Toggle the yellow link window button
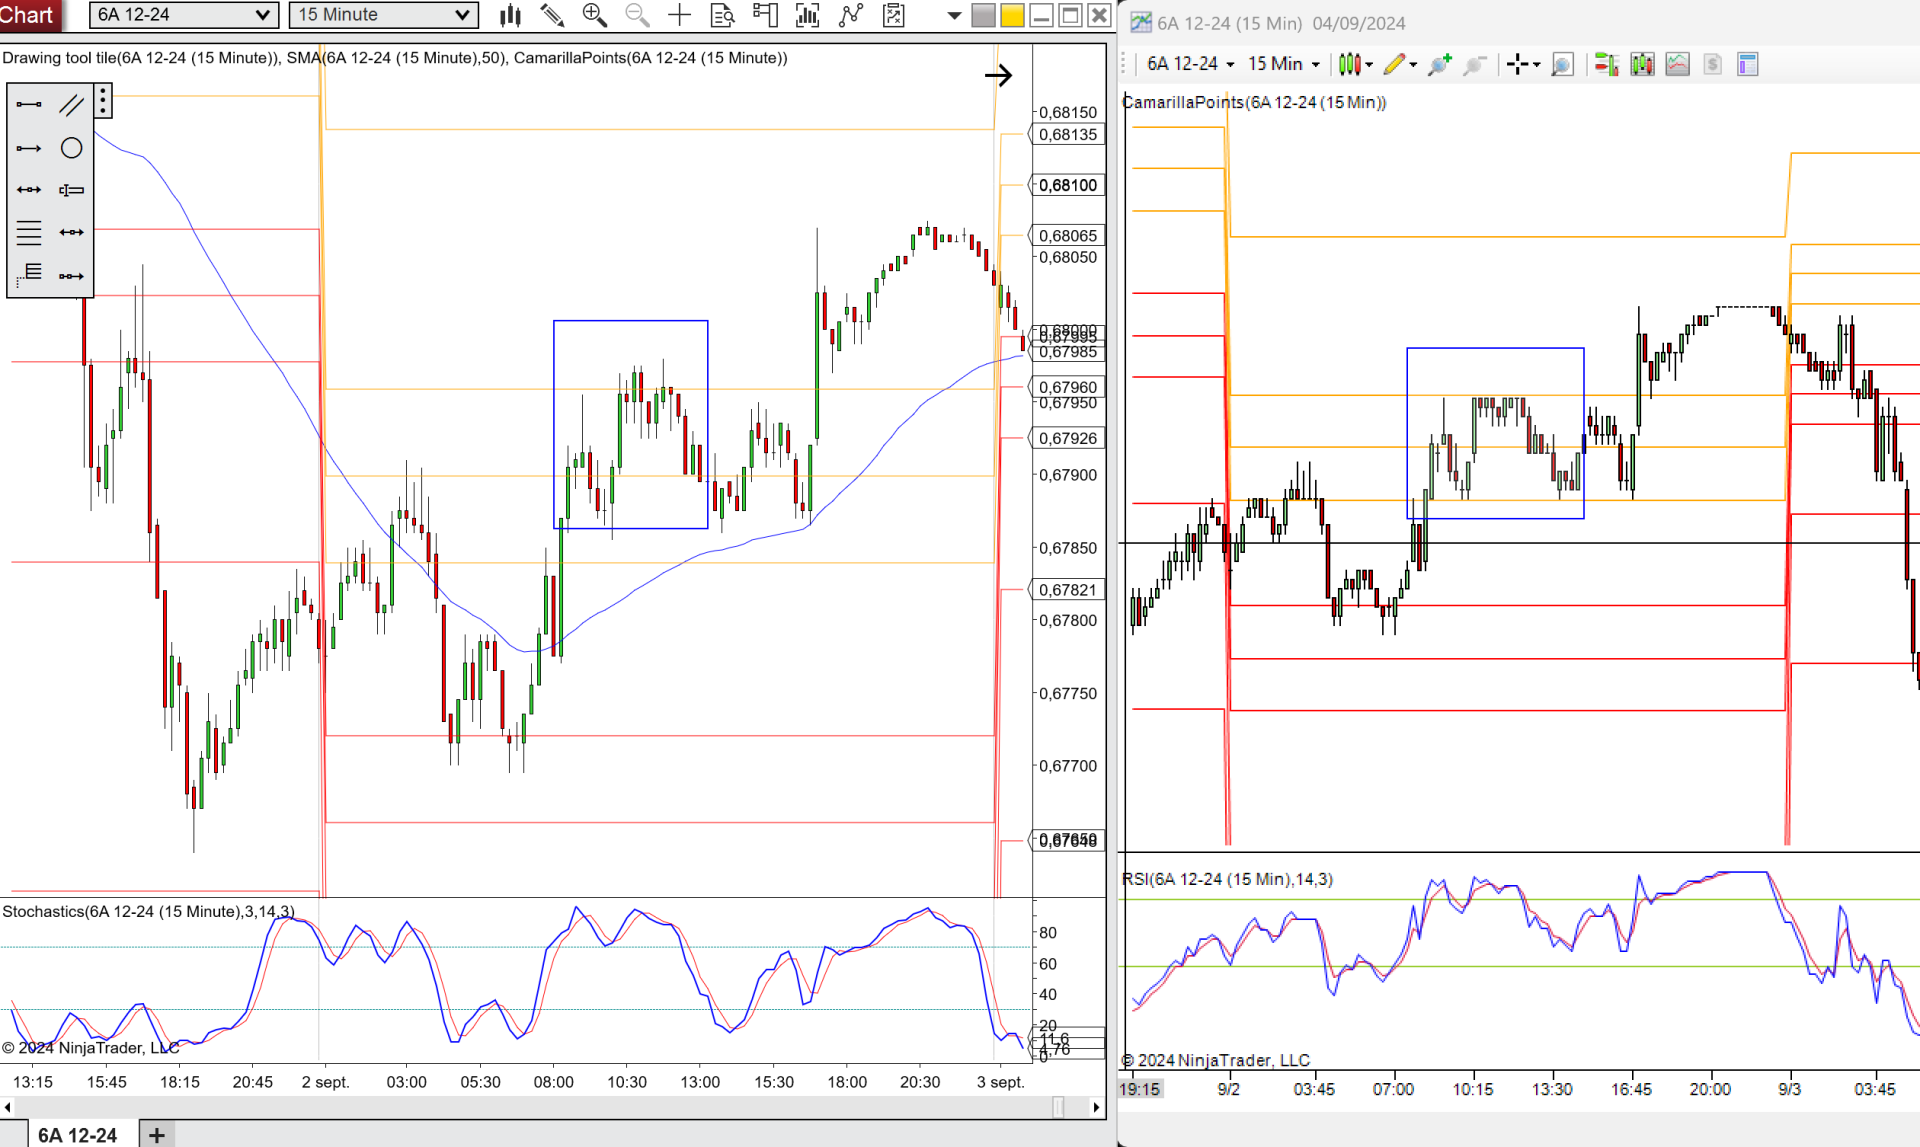This screenshot has height=1147, width=1920. pos(1012,15)
